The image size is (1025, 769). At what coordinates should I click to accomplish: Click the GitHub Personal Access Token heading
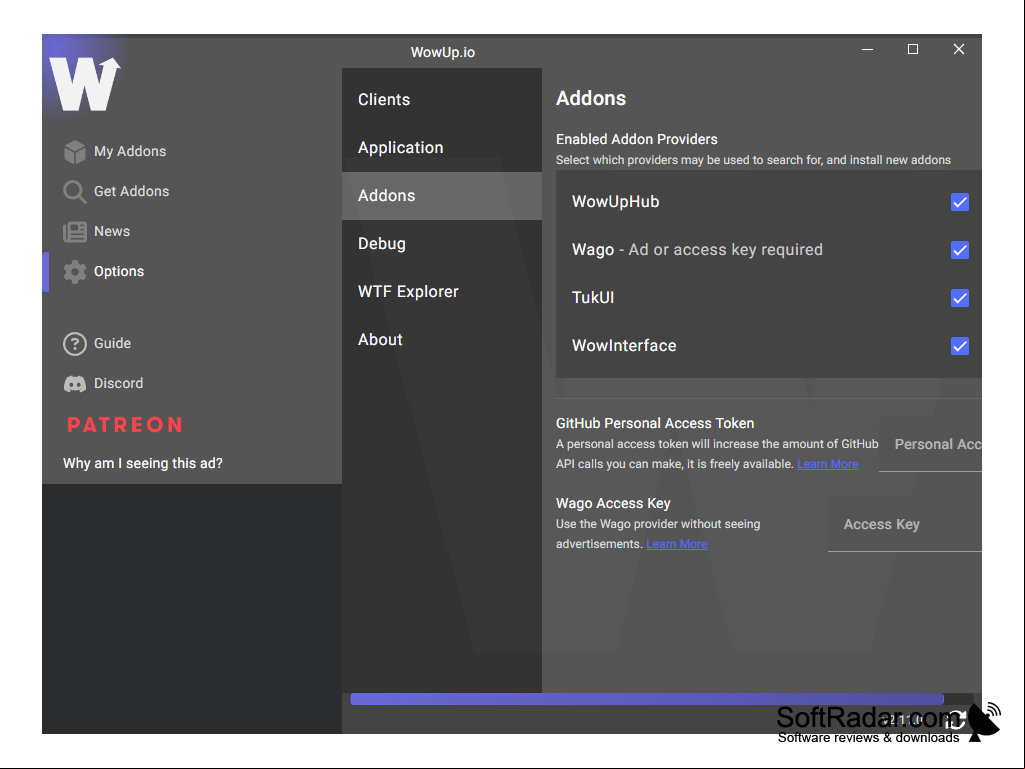[655, 423]
